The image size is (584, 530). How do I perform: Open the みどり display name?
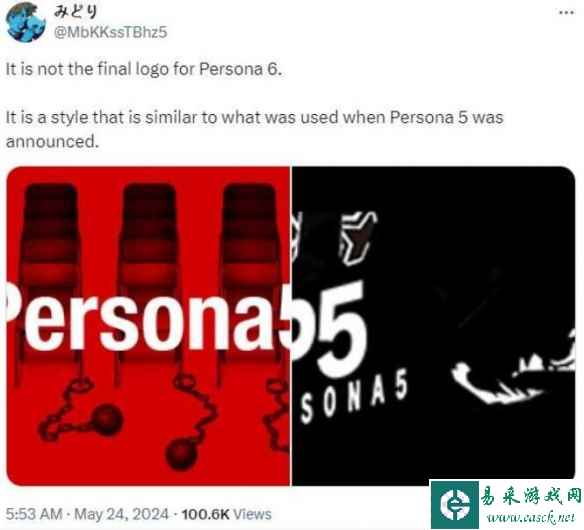(x=76, y=12)
